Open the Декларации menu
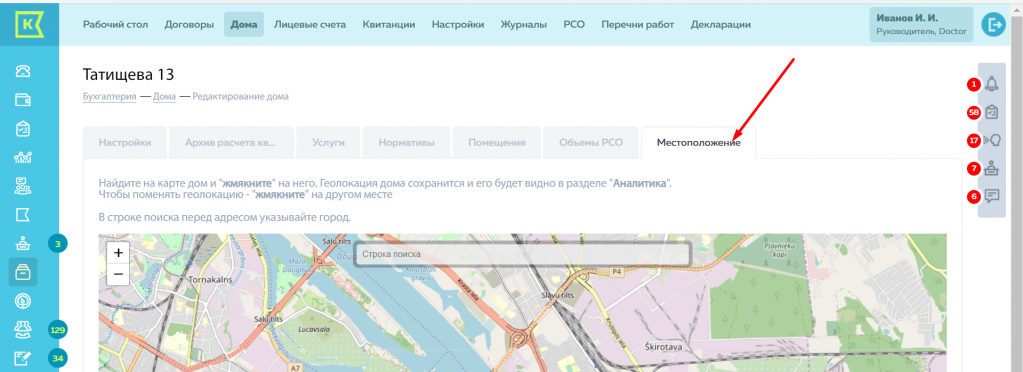Image resolution: width=1023 pixels, height=372 pixels. point(721,25)
